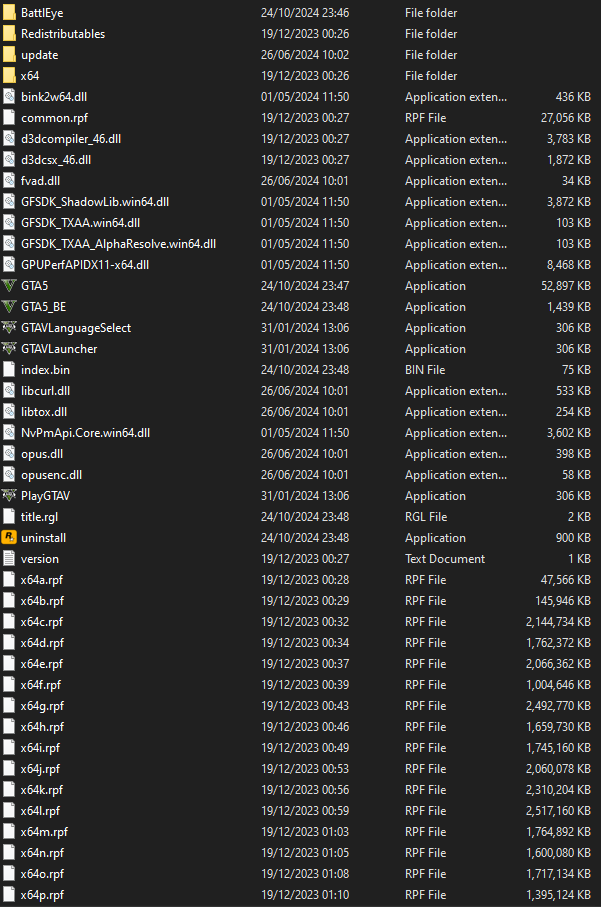The image size is (601, 907).
Task: Click the Redistributables folder icon
Action: [x=9, y=34]
